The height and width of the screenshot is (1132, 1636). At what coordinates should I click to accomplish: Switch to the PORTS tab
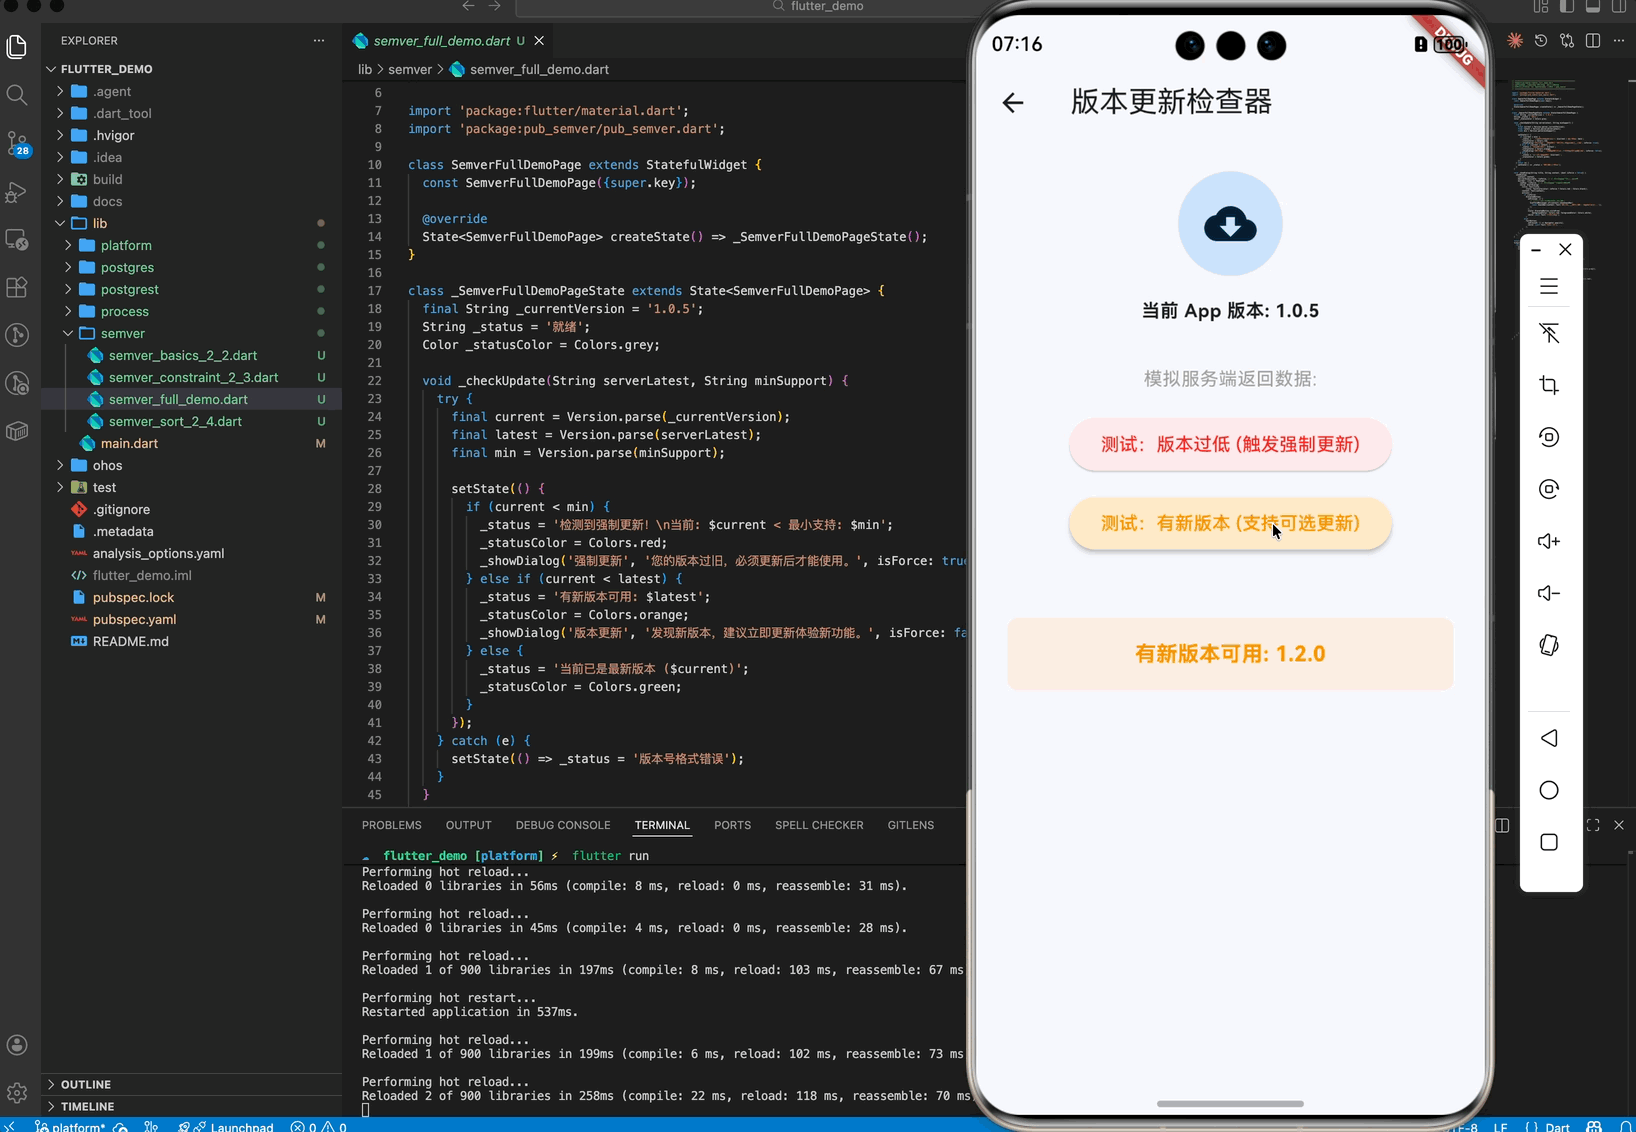(x=732, y=825)
